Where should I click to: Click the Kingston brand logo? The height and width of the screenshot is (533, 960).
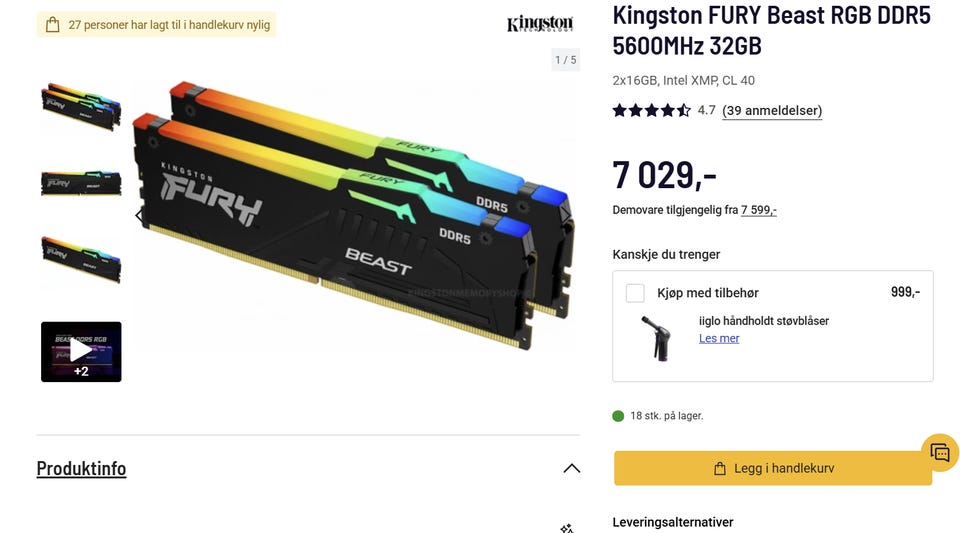[540, 24]
